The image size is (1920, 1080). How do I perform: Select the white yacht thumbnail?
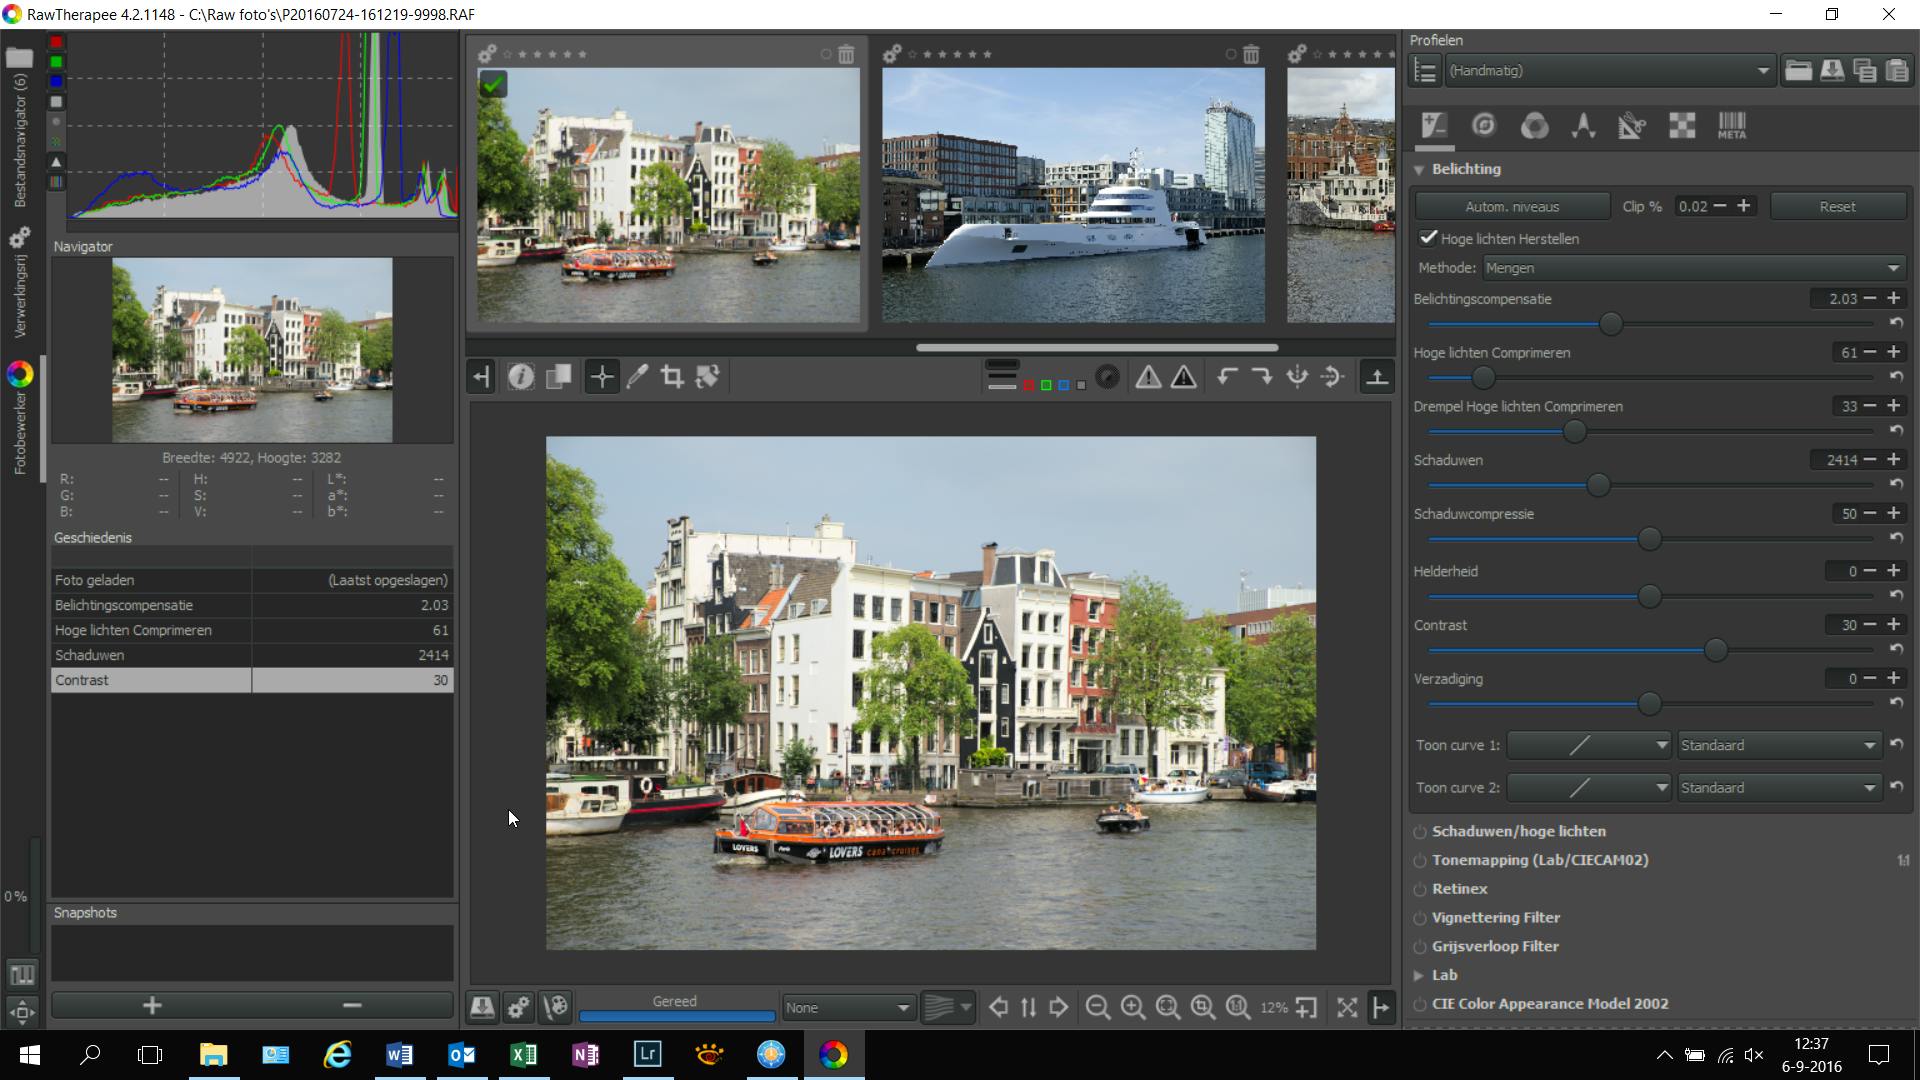1072,195
